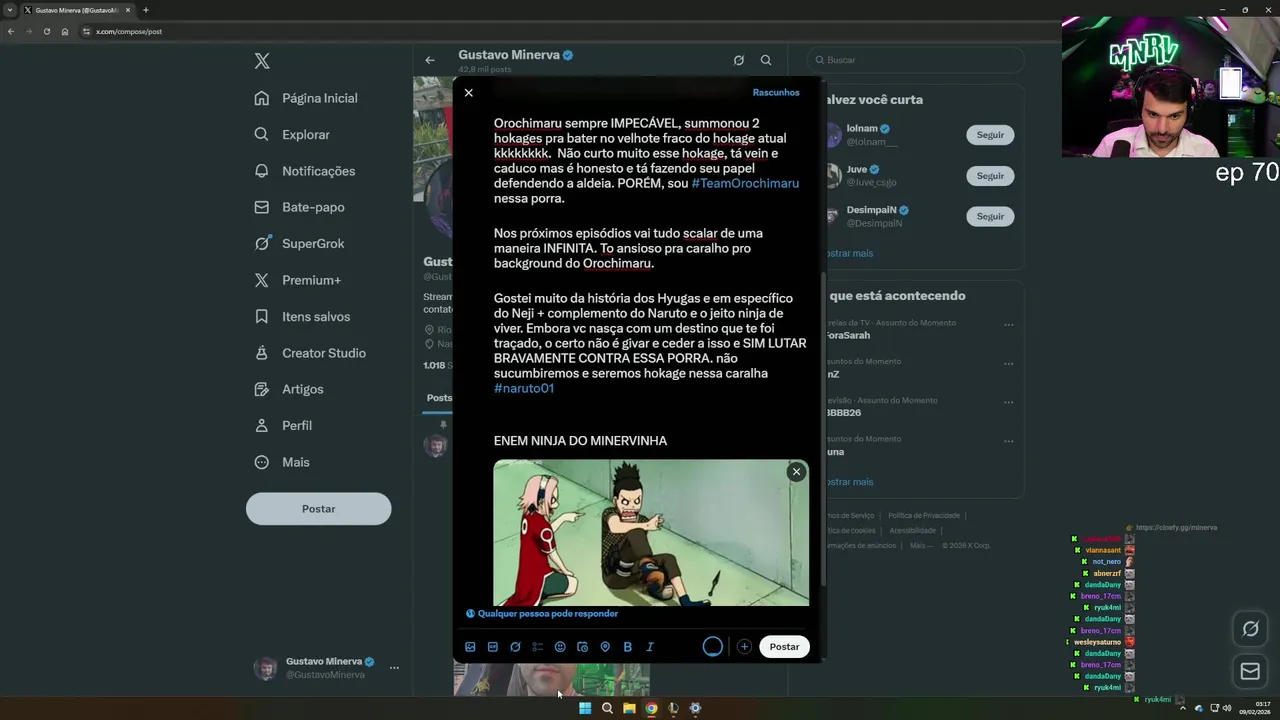Click the search icon in profile header

pos(766,60)
